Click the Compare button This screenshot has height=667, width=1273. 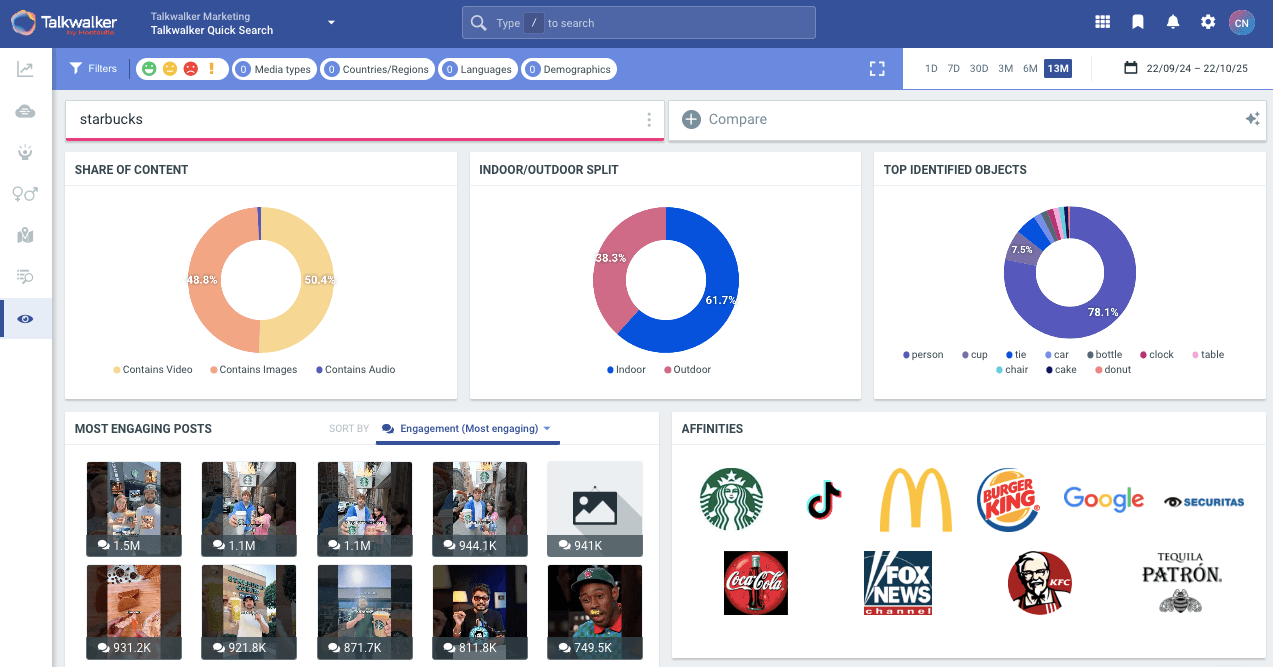coord(726,119)
